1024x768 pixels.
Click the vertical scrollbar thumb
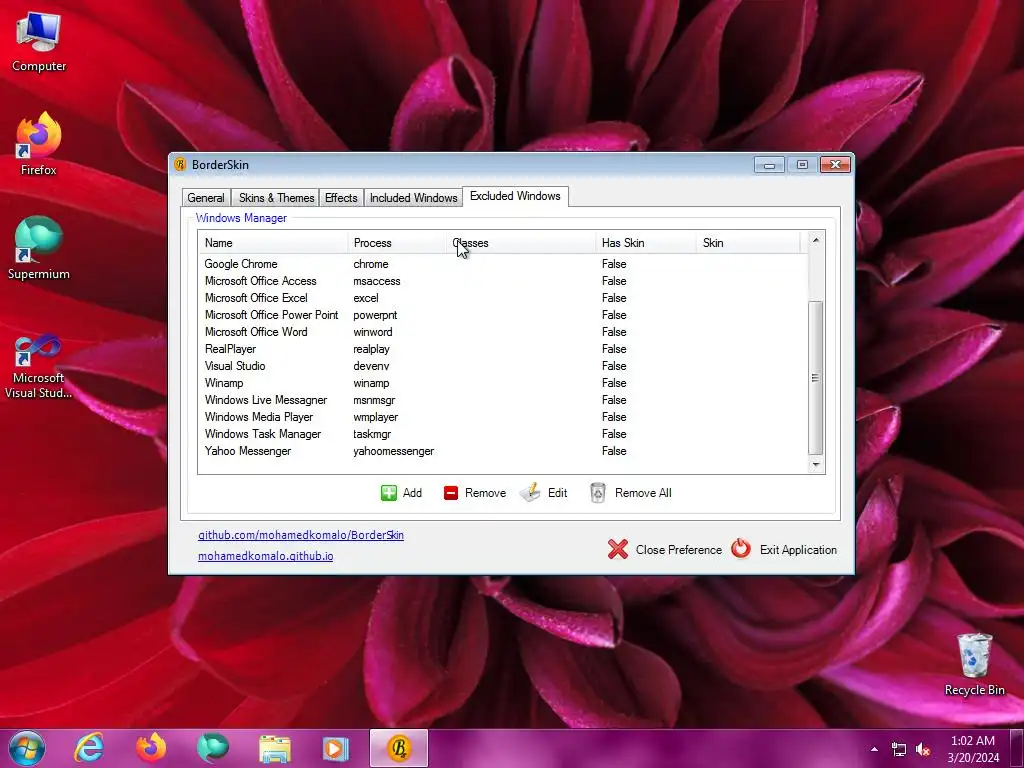(x=816, y=377)
